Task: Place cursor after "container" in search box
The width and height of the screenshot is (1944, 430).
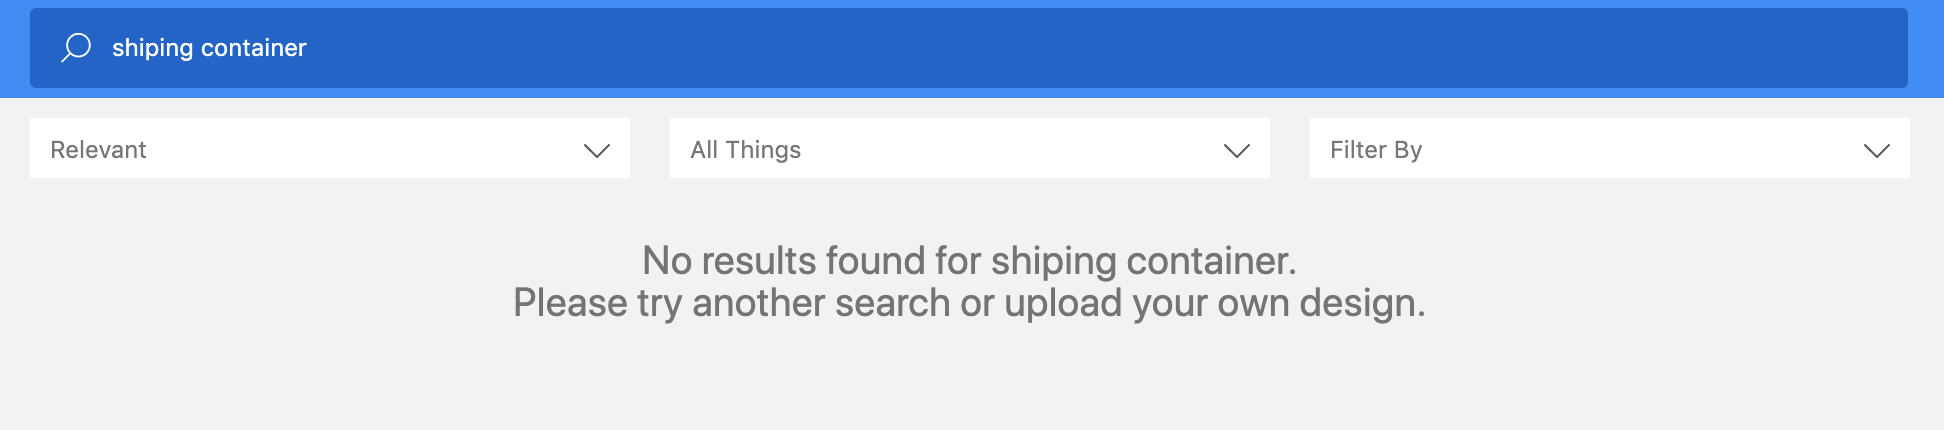Action: [308, 48]
